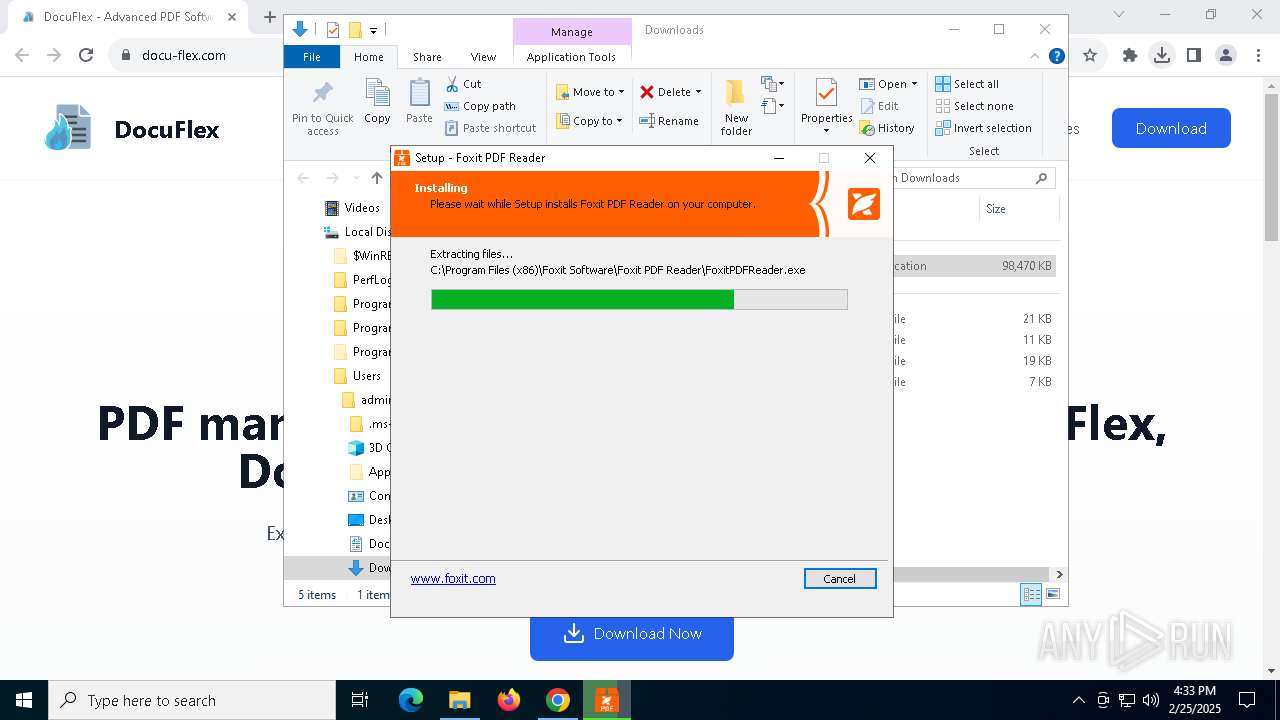Click Cut in the Explorer ribbon
Image resolution: width=1280 pixels, height=720 pixels.
pyautogui.click(x=463, y=84)
